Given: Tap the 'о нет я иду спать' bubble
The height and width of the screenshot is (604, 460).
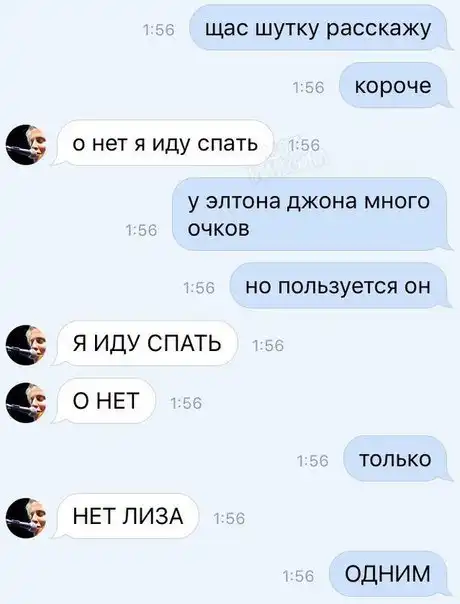Looking at the screenshot, I should coord(163,143).
